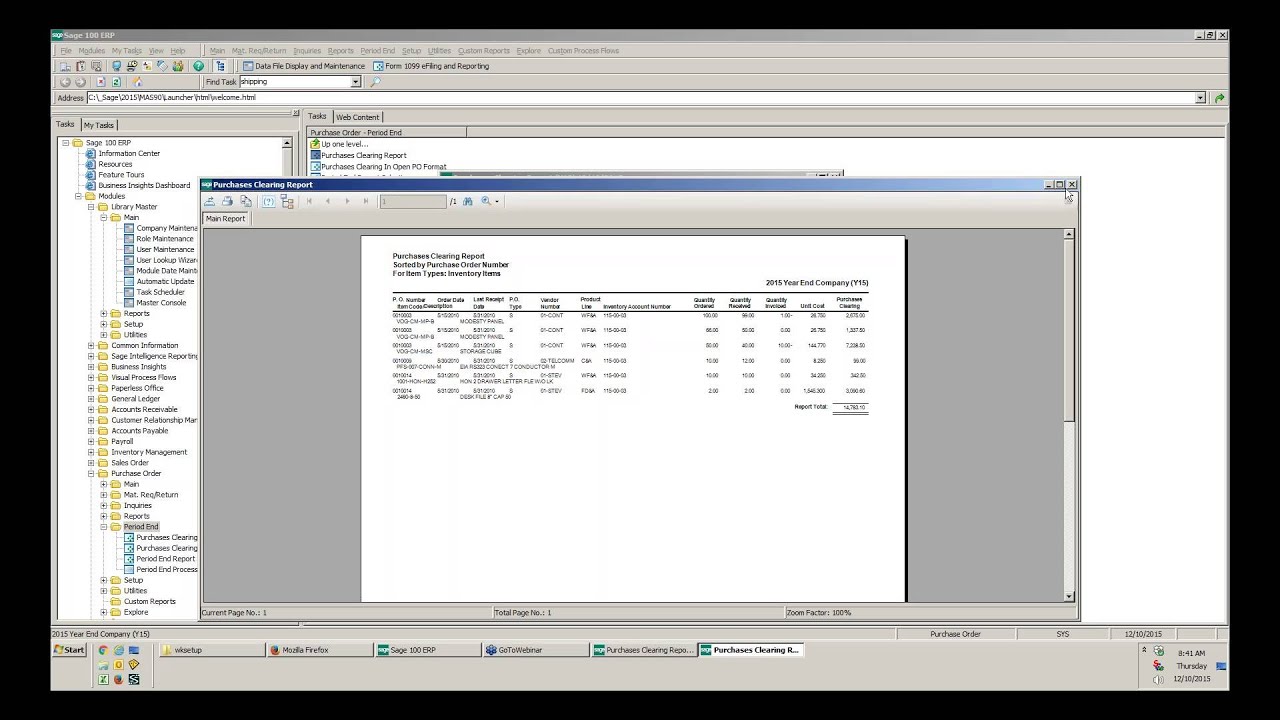Screen dimensions: 1280x720
Task: Go to first page arrow in report viewer
Action: coord(309,201)
